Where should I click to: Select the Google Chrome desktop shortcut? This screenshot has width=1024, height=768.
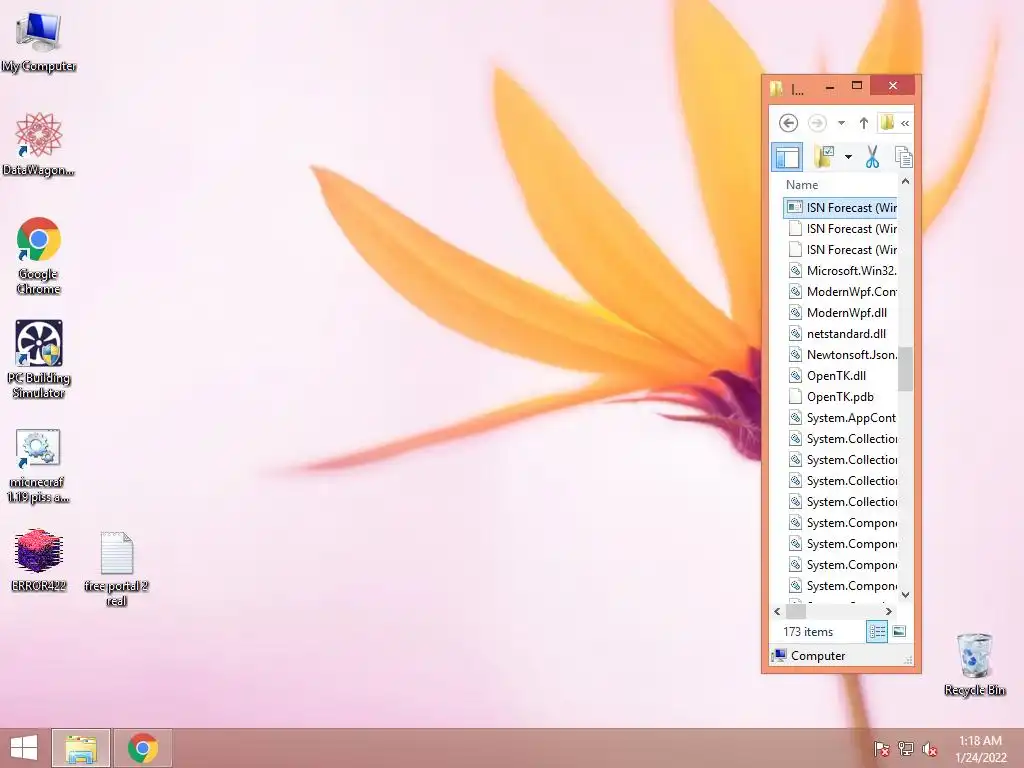(x=39, y=256)
